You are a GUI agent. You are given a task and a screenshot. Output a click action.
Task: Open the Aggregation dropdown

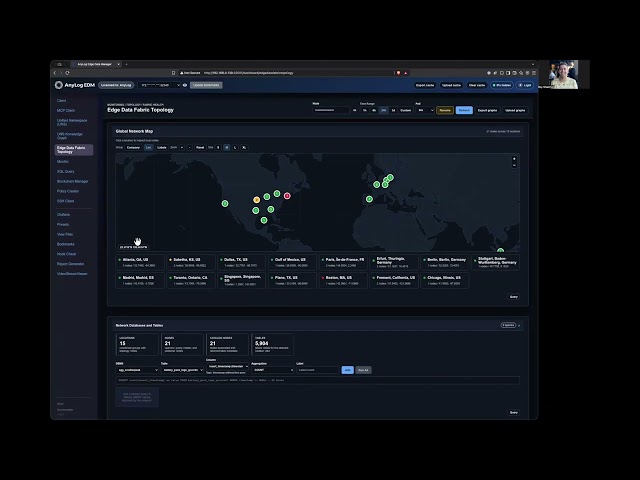pos(273,370)
